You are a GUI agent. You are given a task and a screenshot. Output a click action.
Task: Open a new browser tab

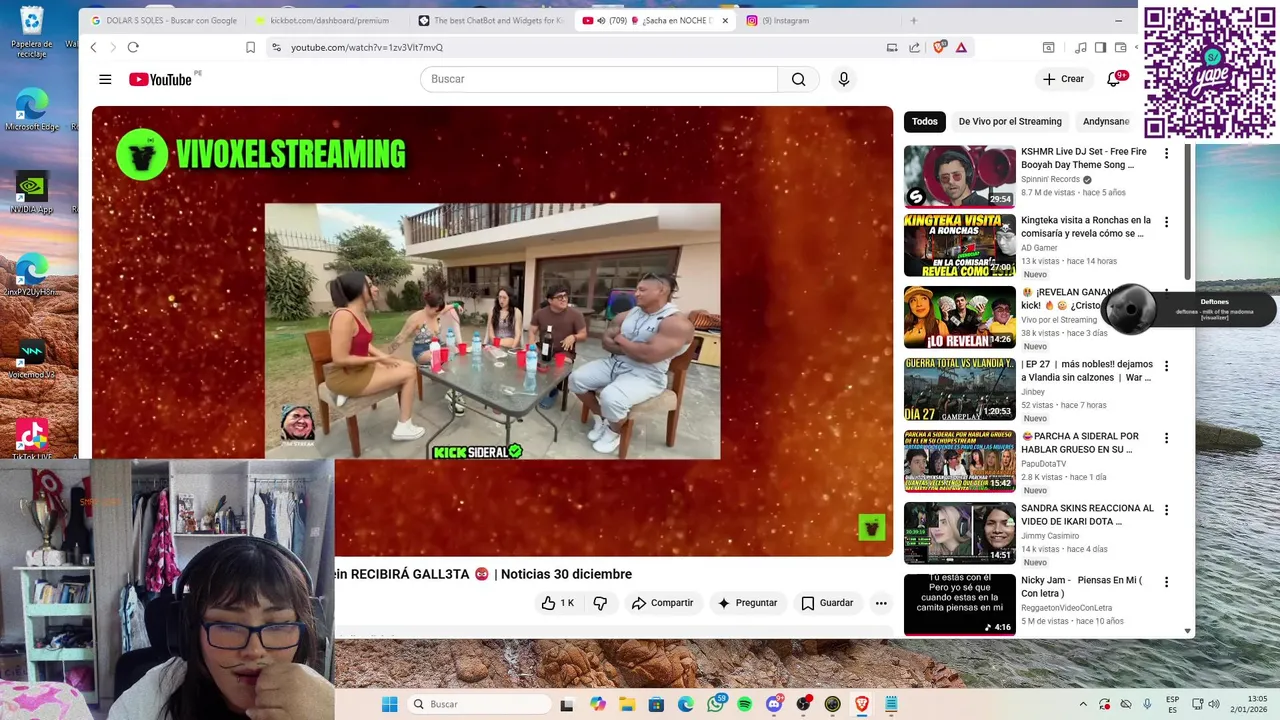[913, 20]
